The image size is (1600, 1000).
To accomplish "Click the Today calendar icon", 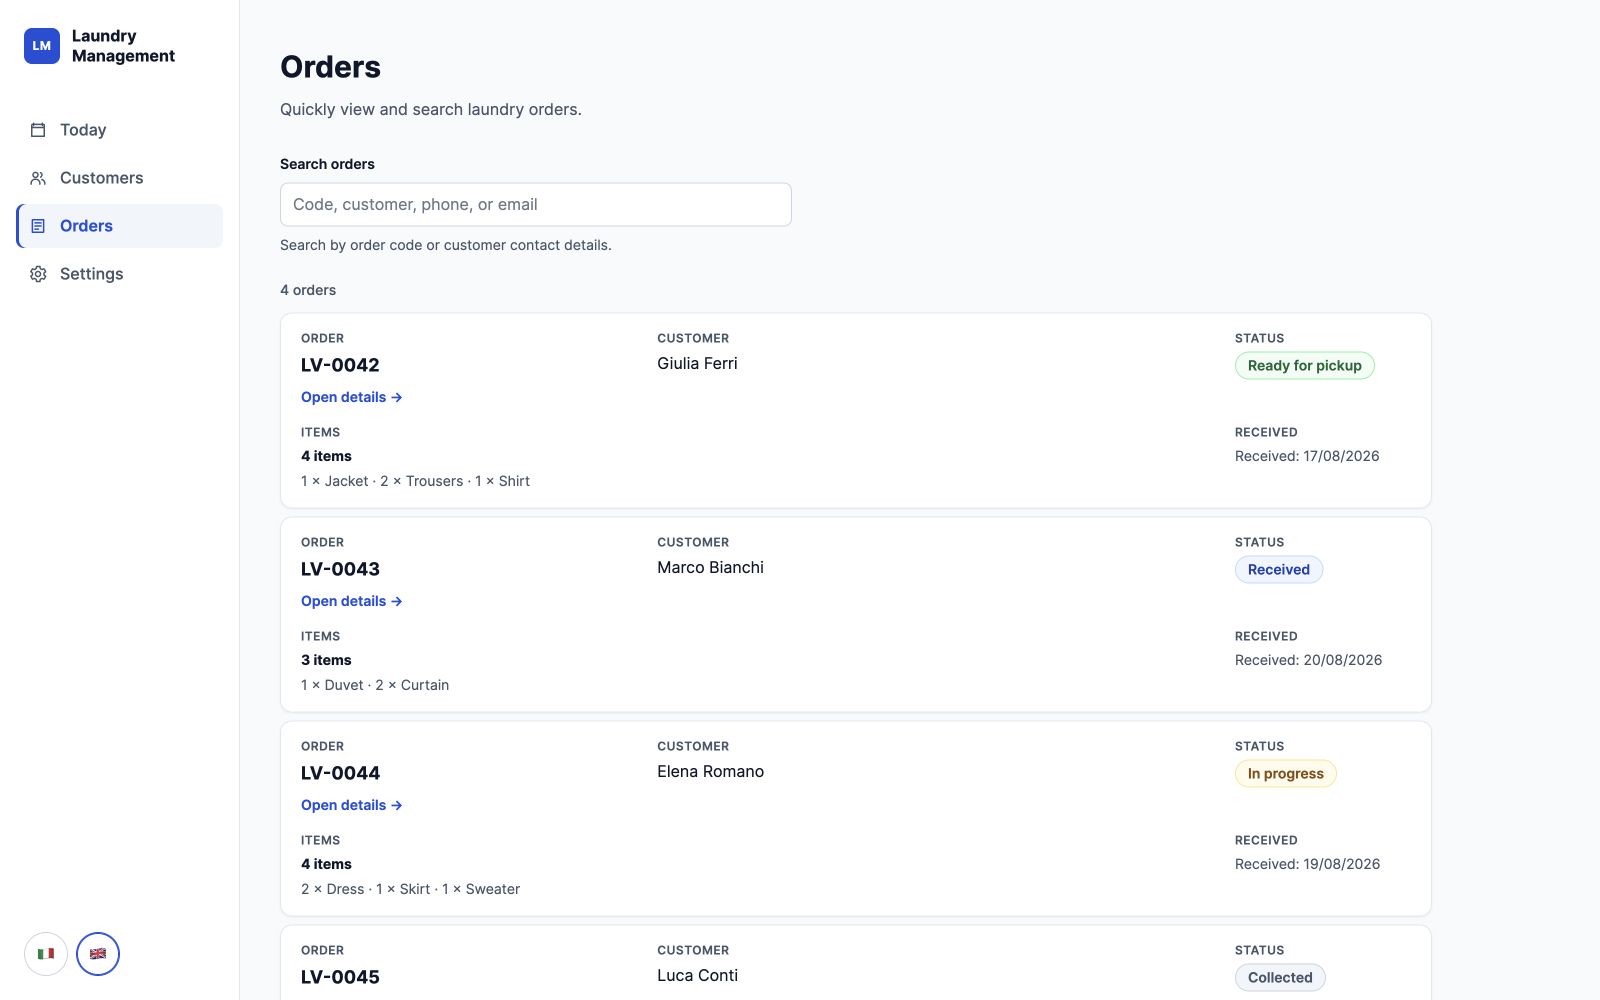I will (x=38, y=130).
